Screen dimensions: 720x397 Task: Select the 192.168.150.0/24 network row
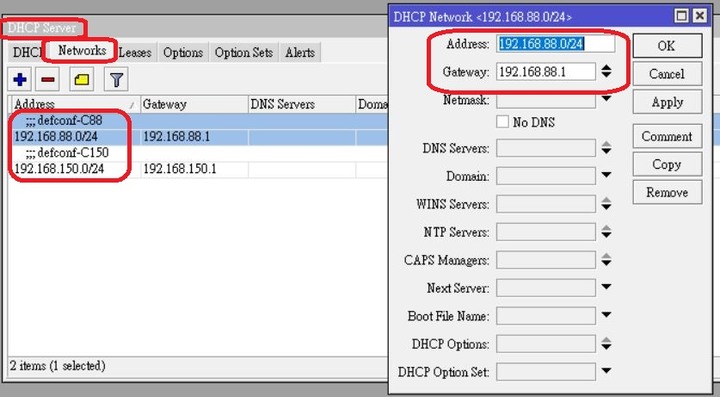point(198,169)
